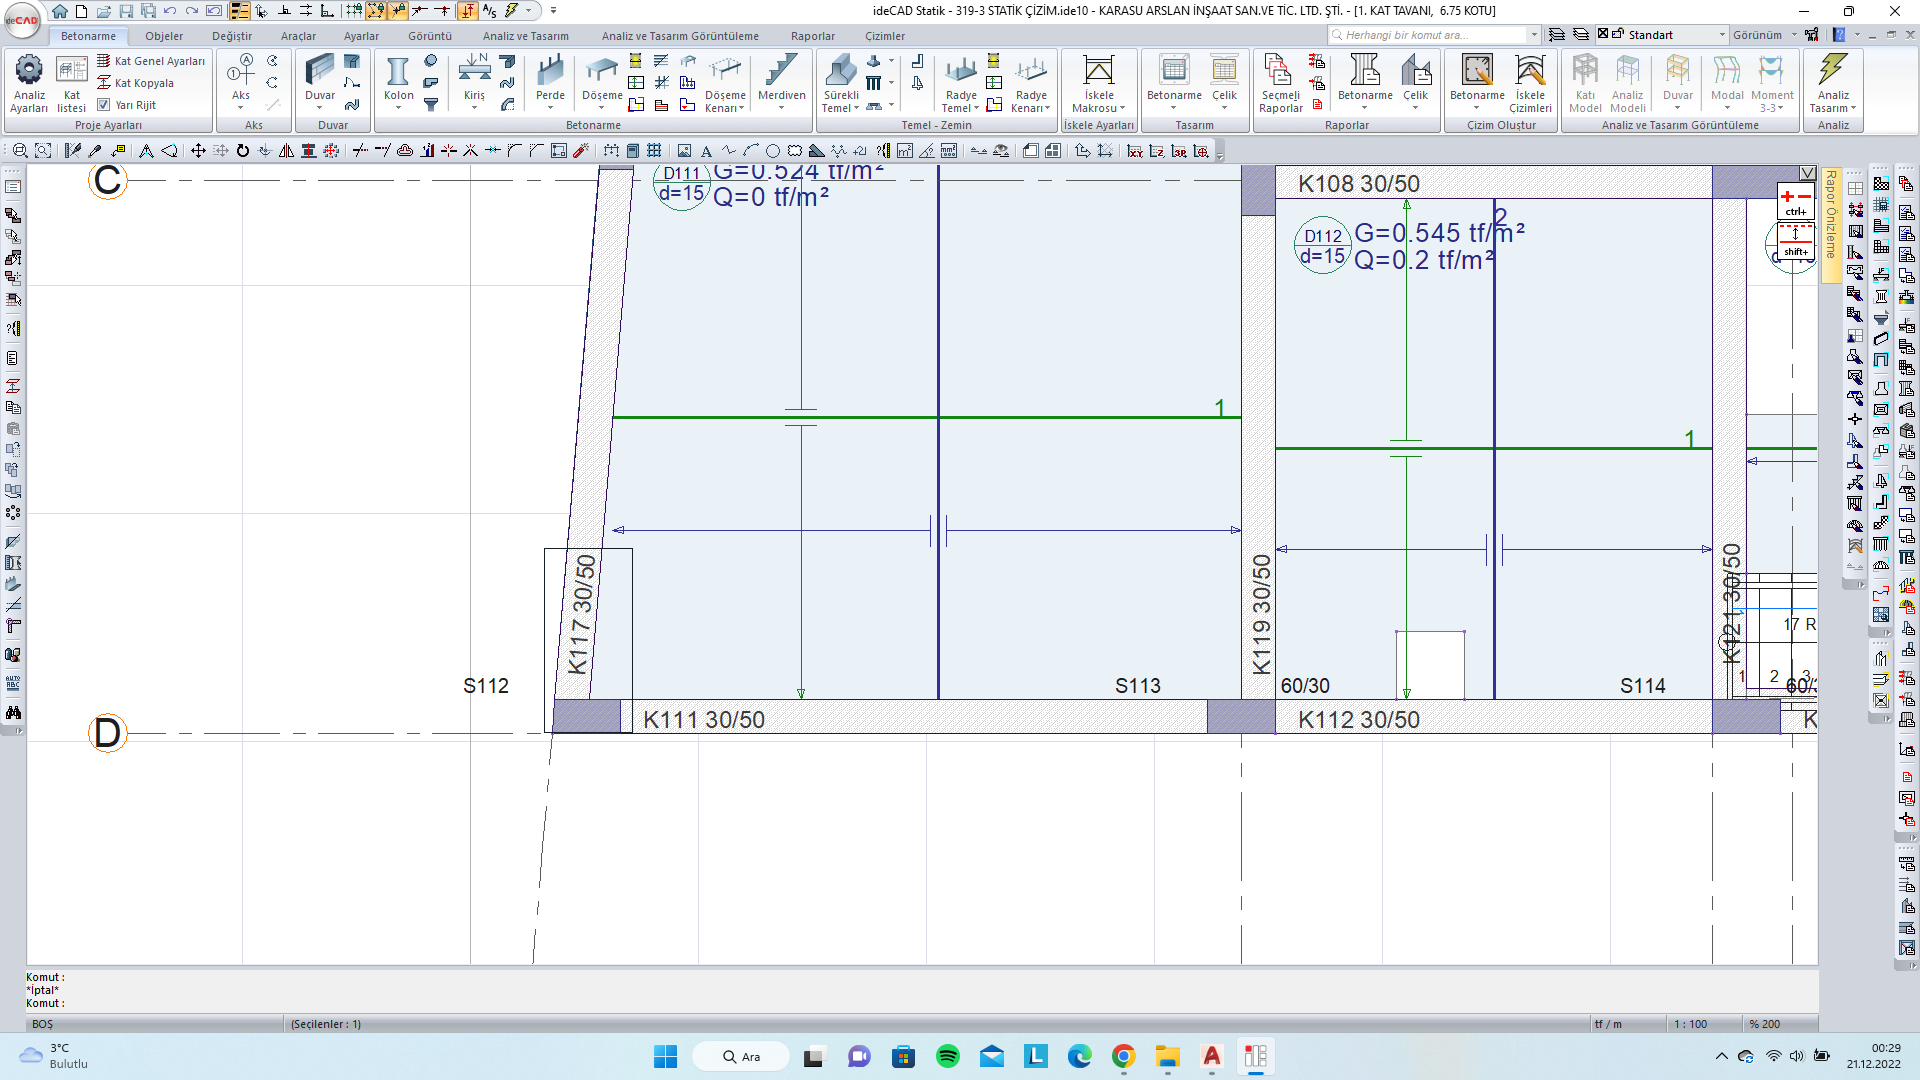Viewport: 1920px width, 1080px height.
Task: Open Analiz Ayarları settings
Action: point(29,83)
